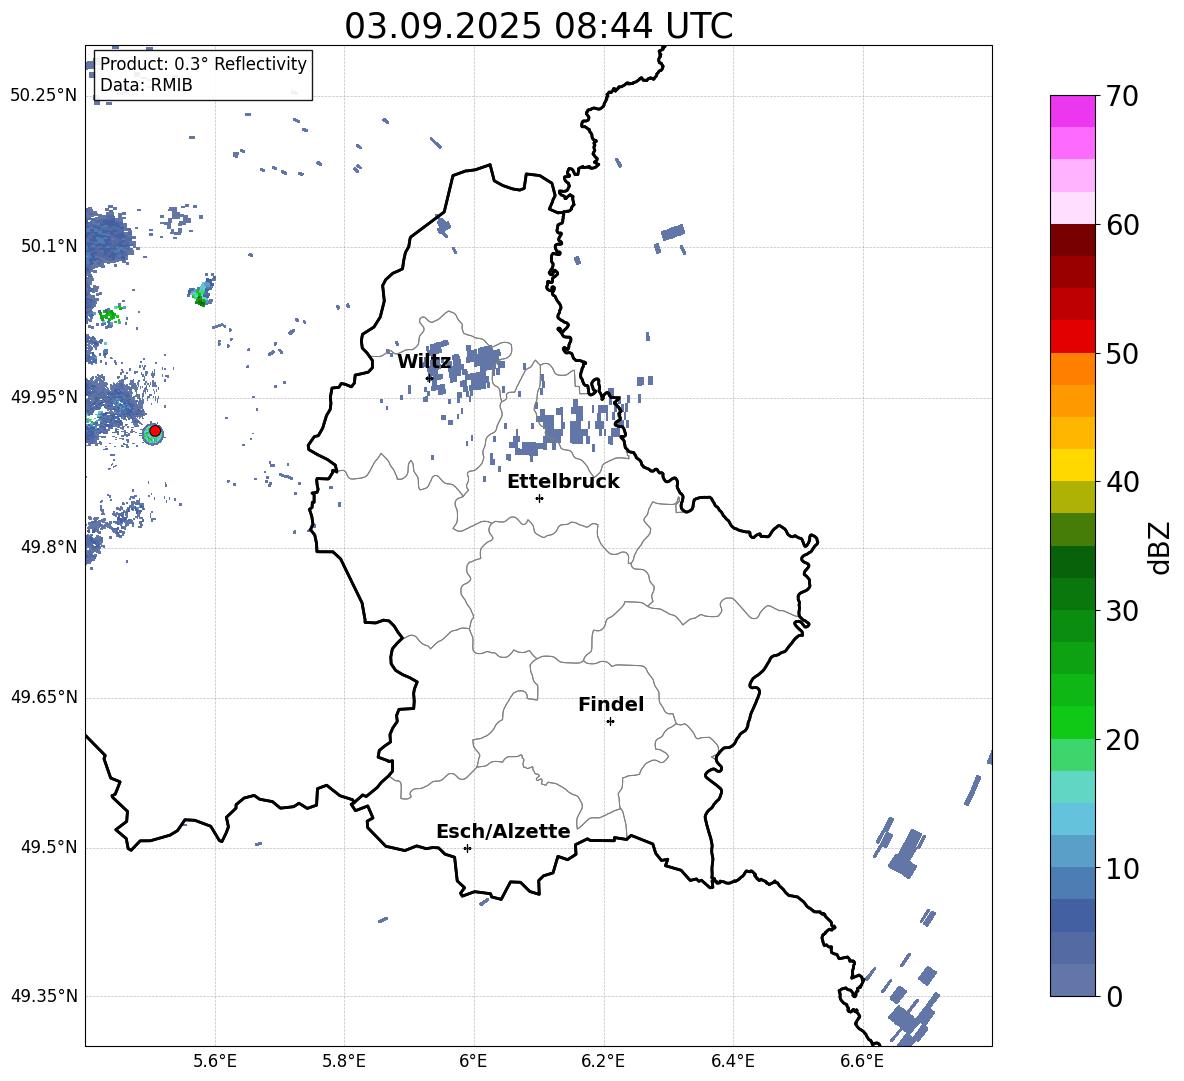Click the colorbar tick label 60
The image size is (1184, 1081).
coord(1122,225)
